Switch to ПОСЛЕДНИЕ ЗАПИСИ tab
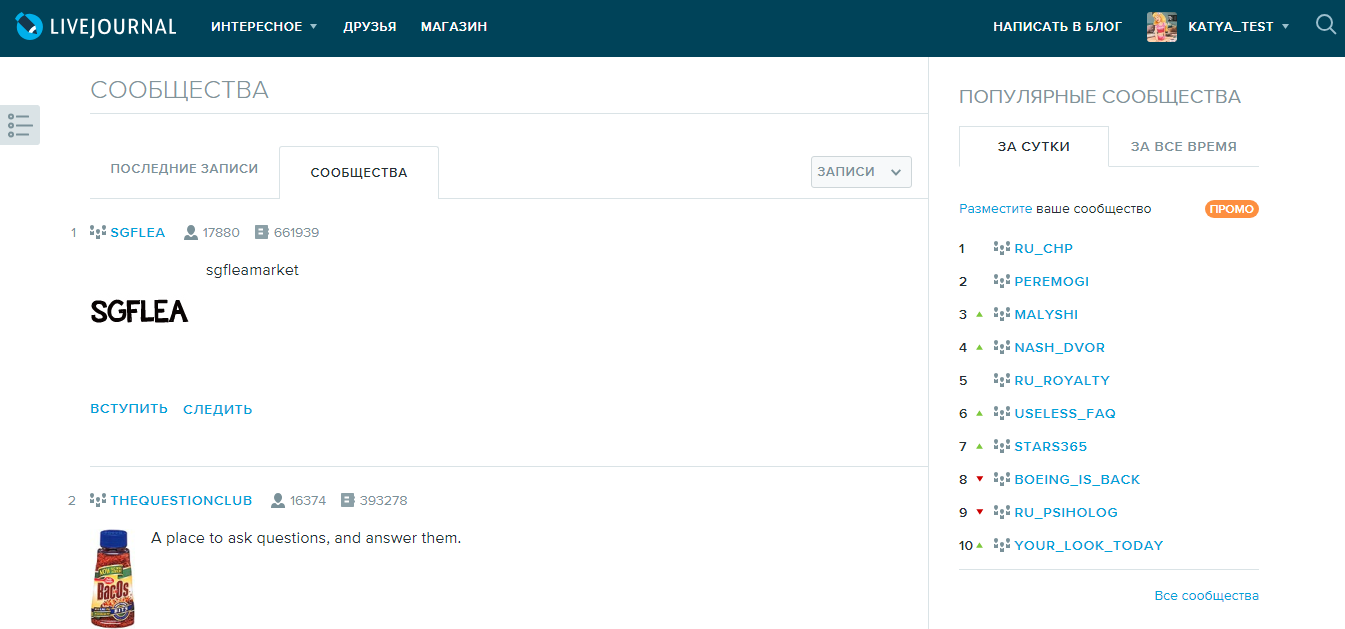This screenshot has width=1345, height=629. (184, 169)
